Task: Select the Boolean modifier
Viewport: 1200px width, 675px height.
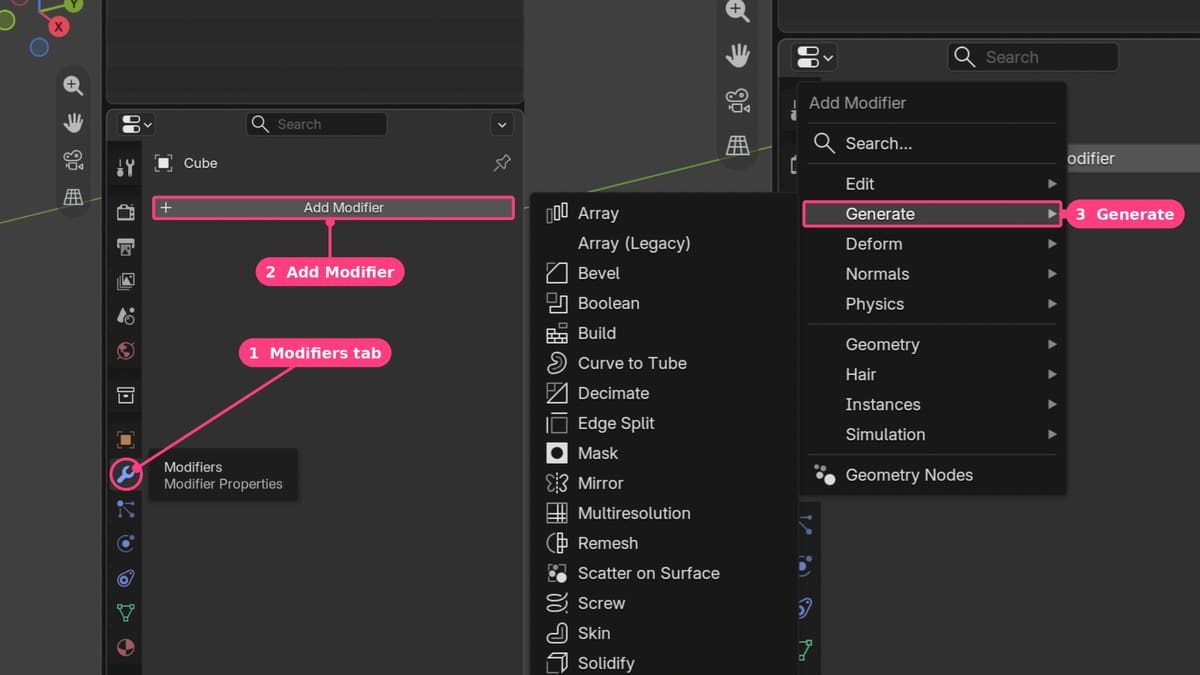Action: [664, 303]
